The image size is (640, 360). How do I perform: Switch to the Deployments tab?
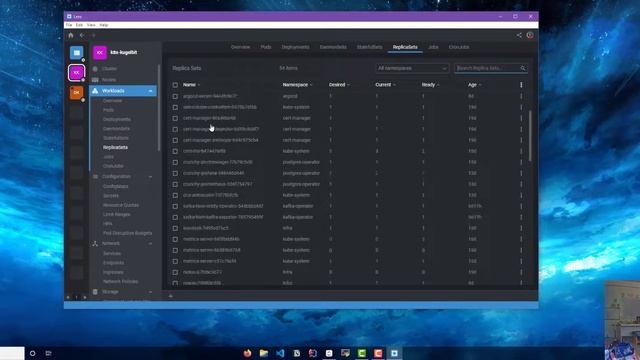click(x=296, y=47)
